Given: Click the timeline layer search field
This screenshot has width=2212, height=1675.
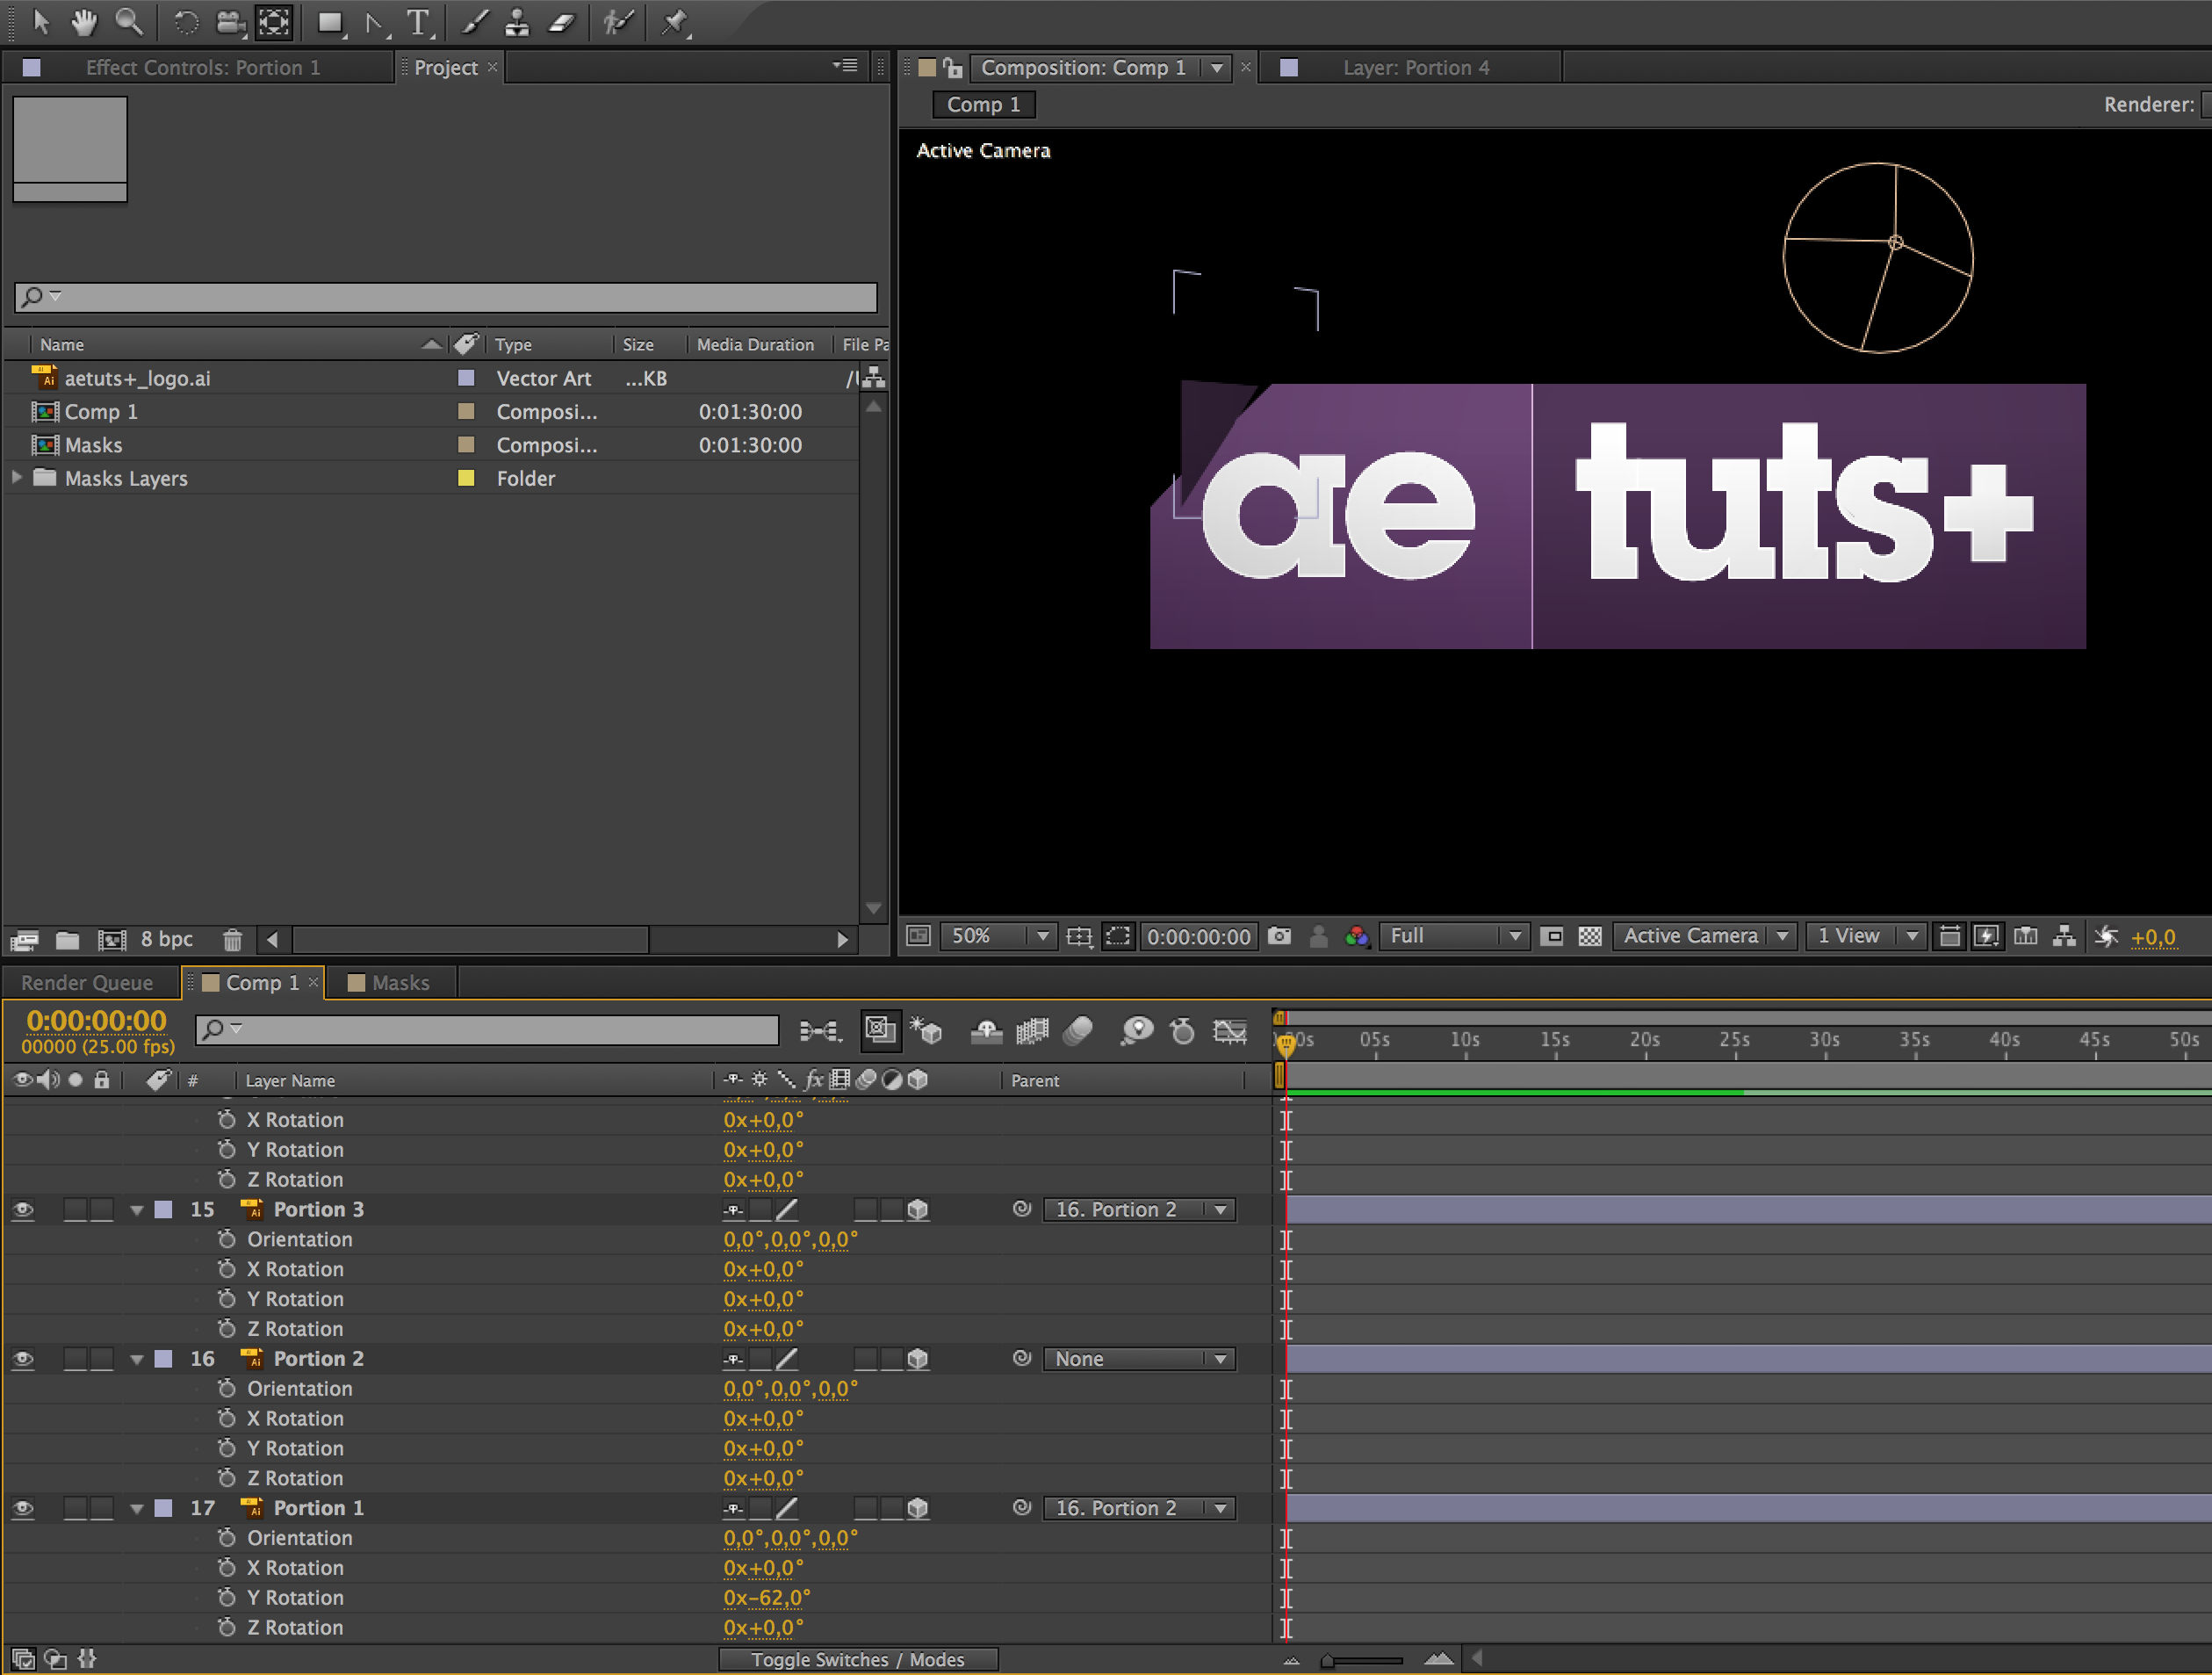Looking at the screenshot, I should pyautogui.click(x=487, y=1029).
